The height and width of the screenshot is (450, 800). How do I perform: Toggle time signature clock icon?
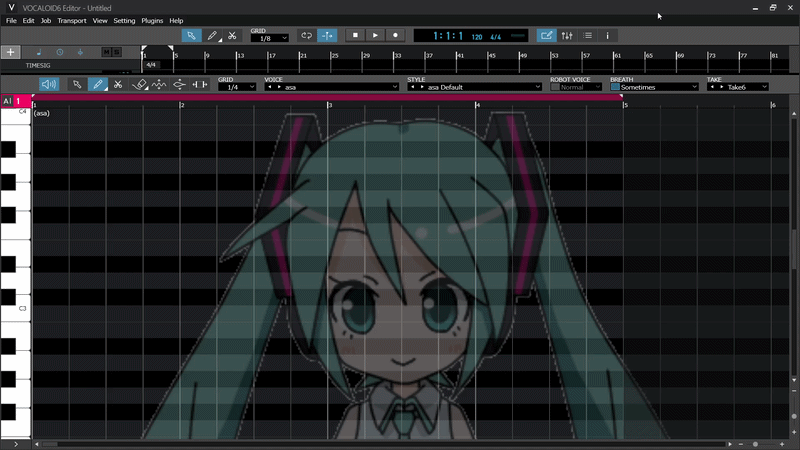point(60,52)
